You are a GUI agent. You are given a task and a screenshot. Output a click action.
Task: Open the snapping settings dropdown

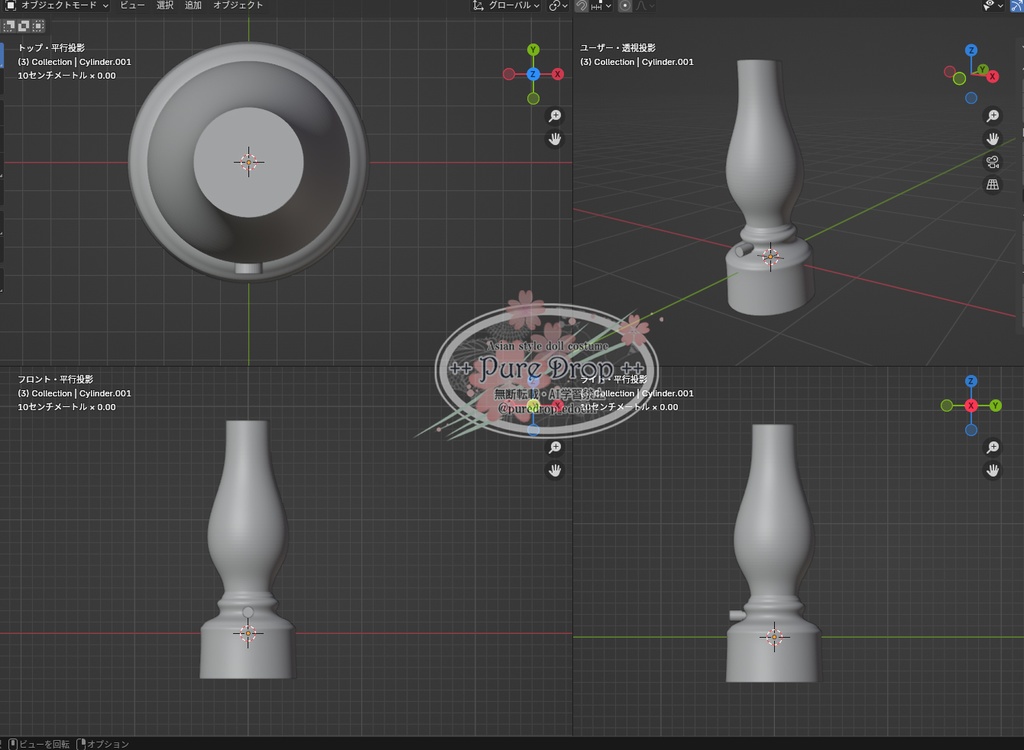click(601, 5)
